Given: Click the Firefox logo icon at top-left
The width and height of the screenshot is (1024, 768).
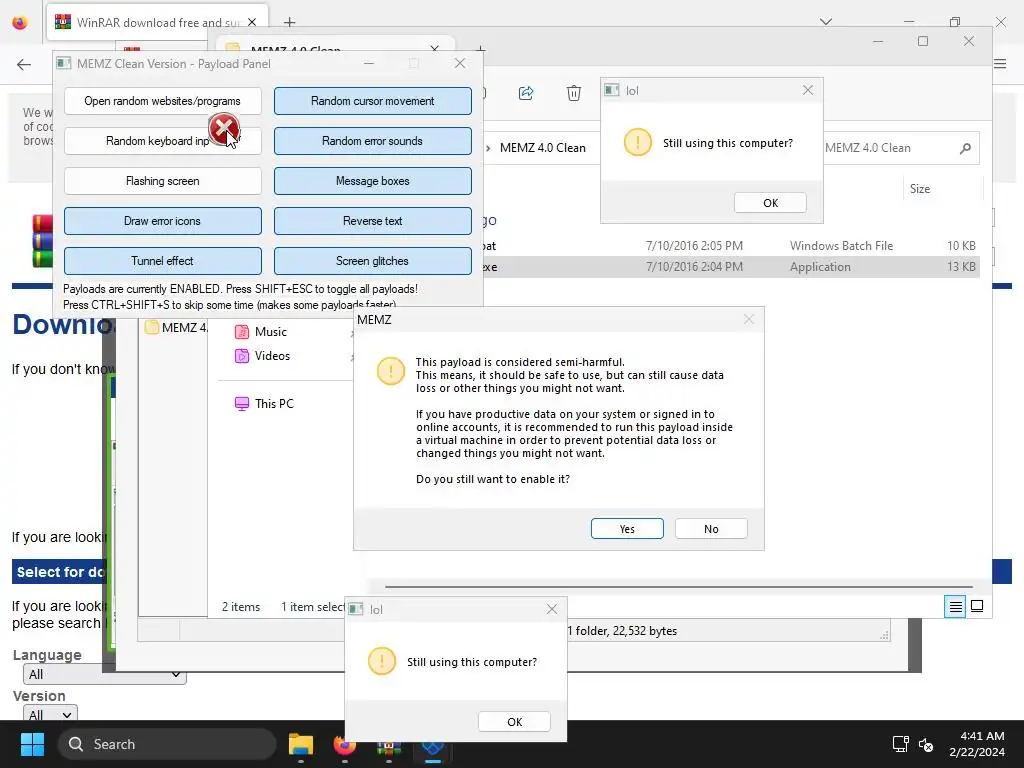Looking at the screenshot, I should point(20,22).
